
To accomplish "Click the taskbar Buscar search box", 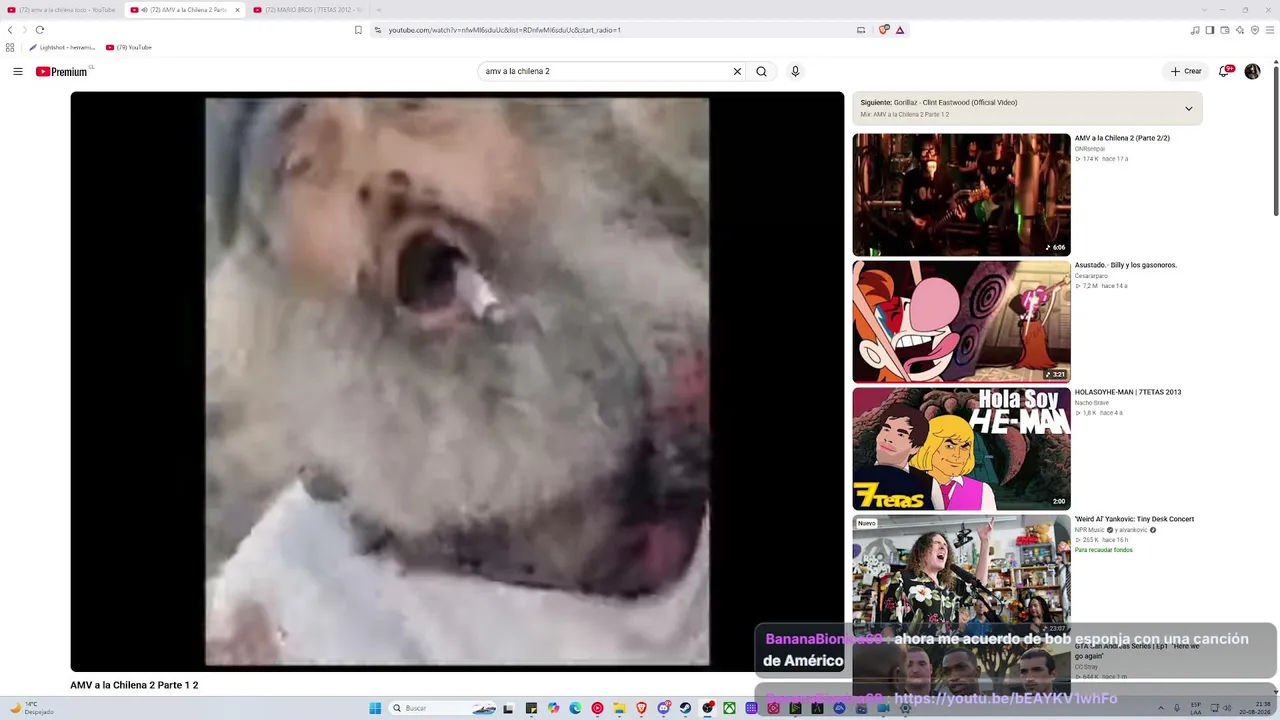I will (443, 708).
